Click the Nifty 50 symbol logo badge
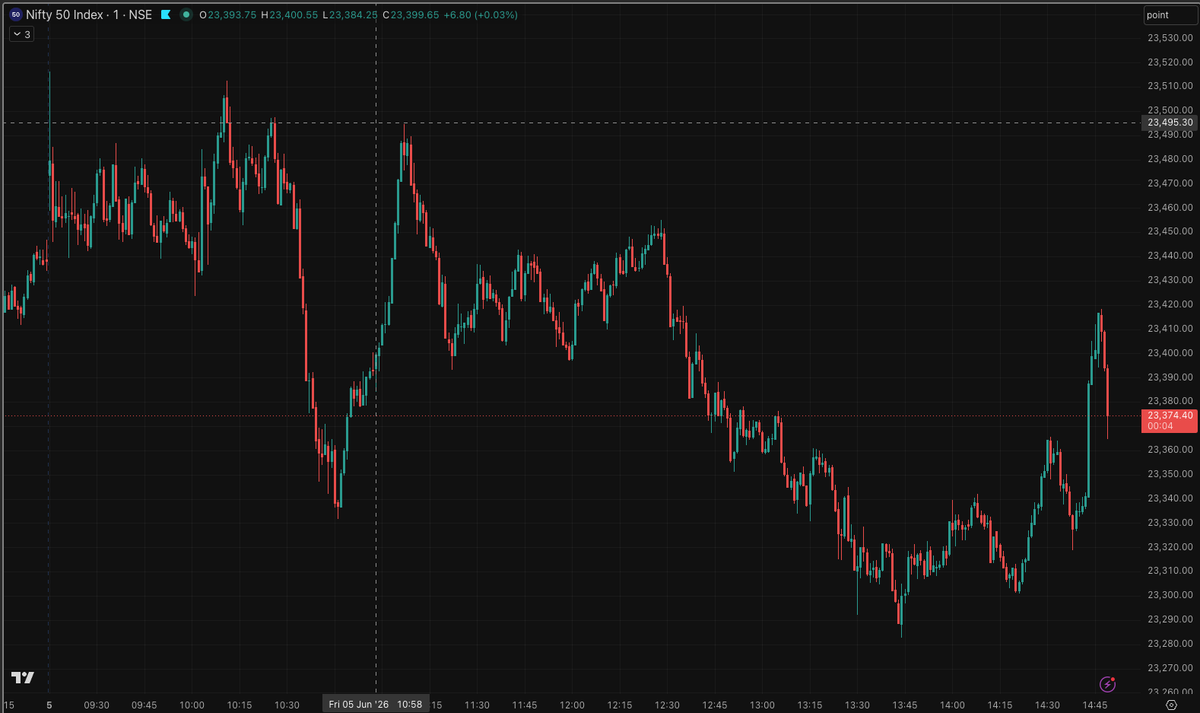Viewport: 1200px width, 713px height. pyautogui.click(x=16, y=14)
